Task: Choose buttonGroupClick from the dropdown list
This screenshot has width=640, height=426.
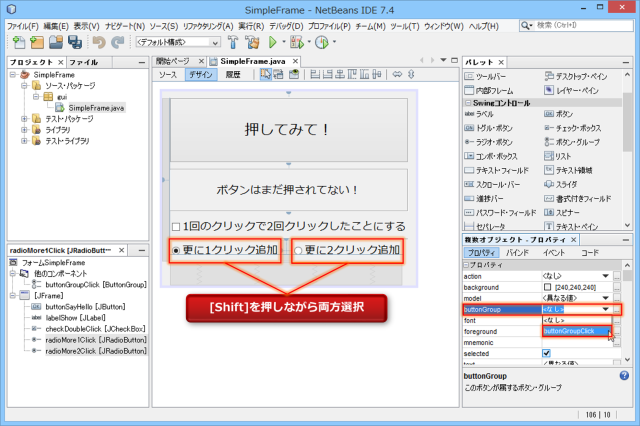Action: (x=575, y=331)
